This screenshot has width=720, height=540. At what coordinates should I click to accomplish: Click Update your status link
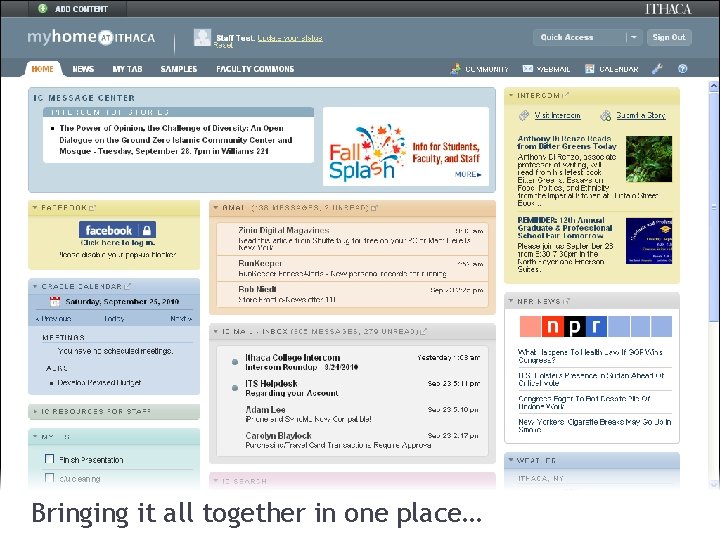(x=290, y=38)
